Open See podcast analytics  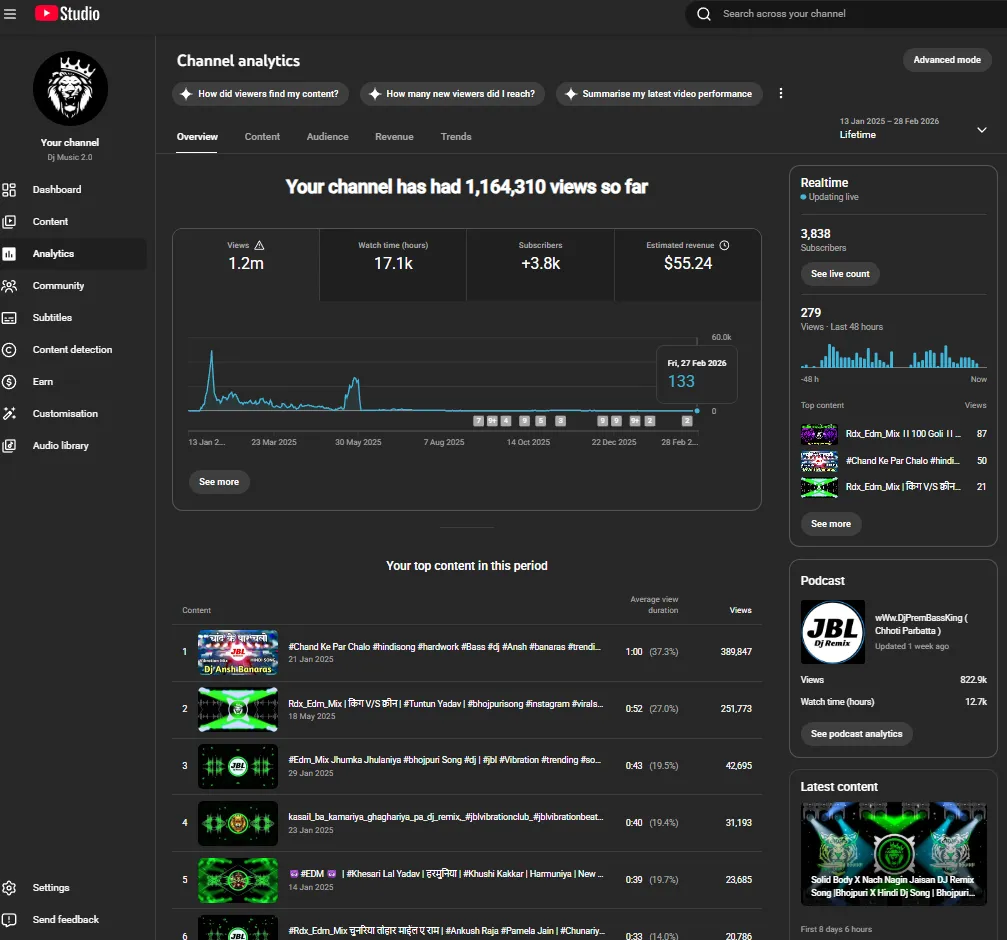click(x=857, y=734)
